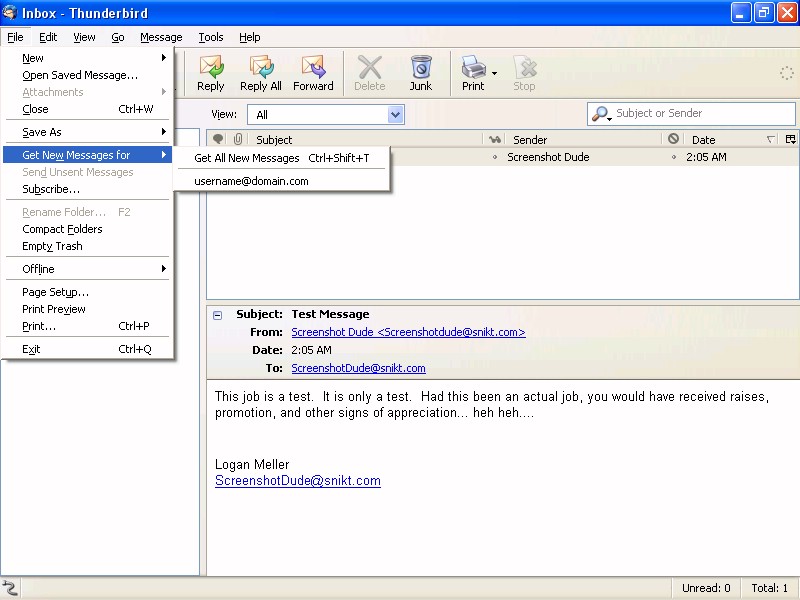Select Compact Folders menu item

tap(88, 229)
